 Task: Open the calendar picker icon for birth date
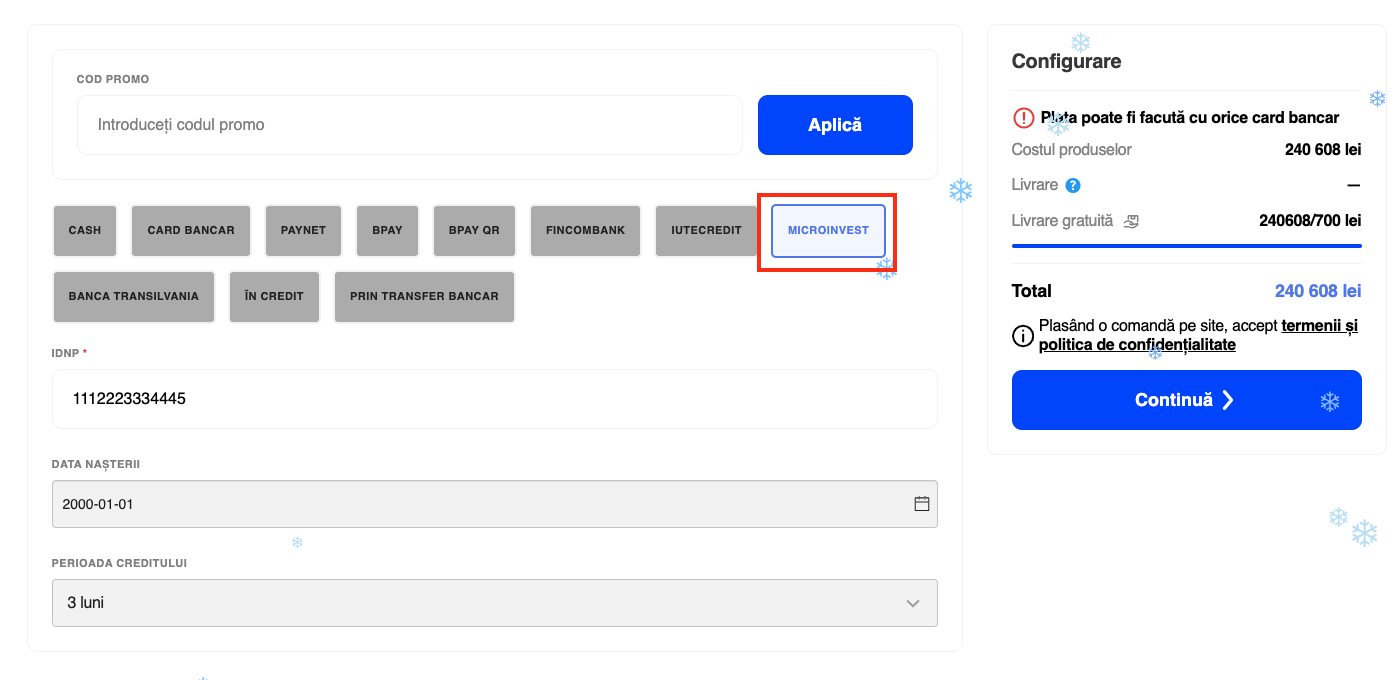coord(922,504)
